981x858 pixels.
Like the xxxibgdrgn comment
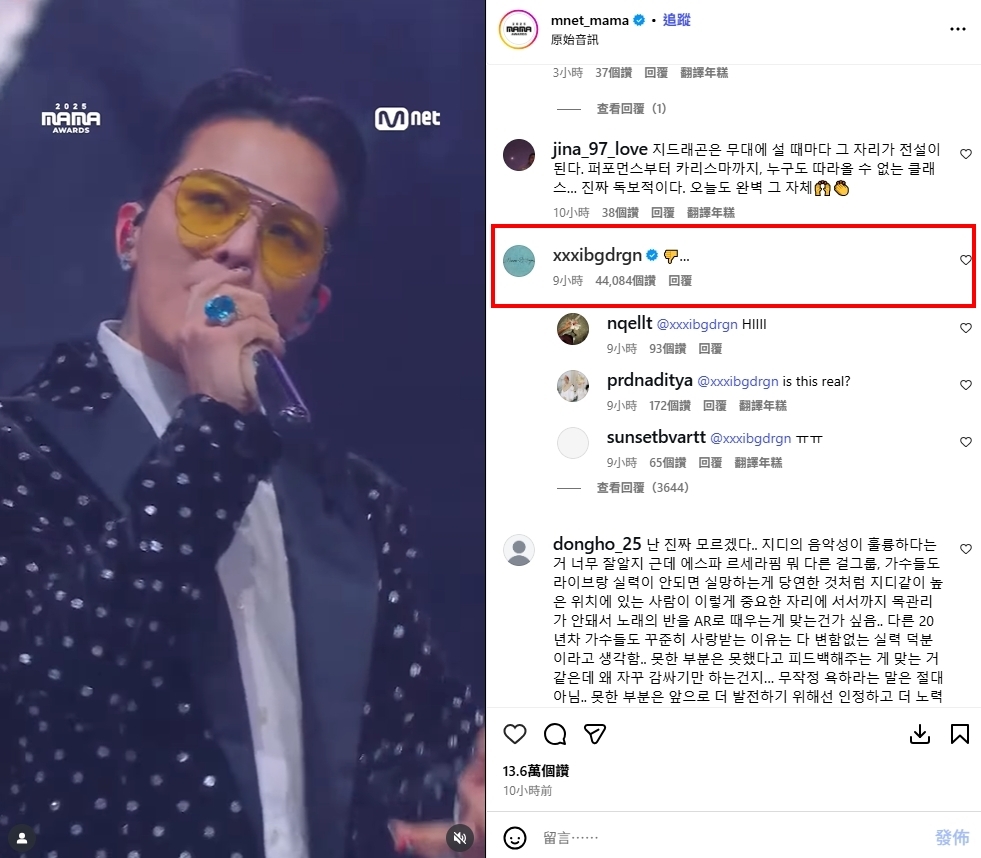(965, 260)
